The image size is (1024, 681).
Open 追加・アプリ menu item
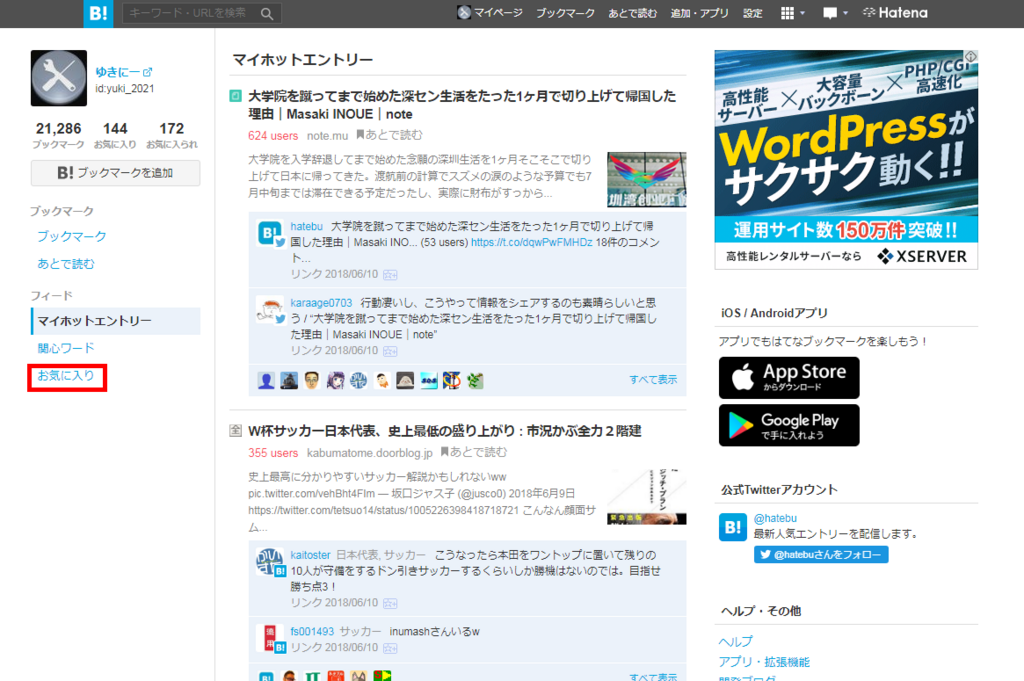699,13
